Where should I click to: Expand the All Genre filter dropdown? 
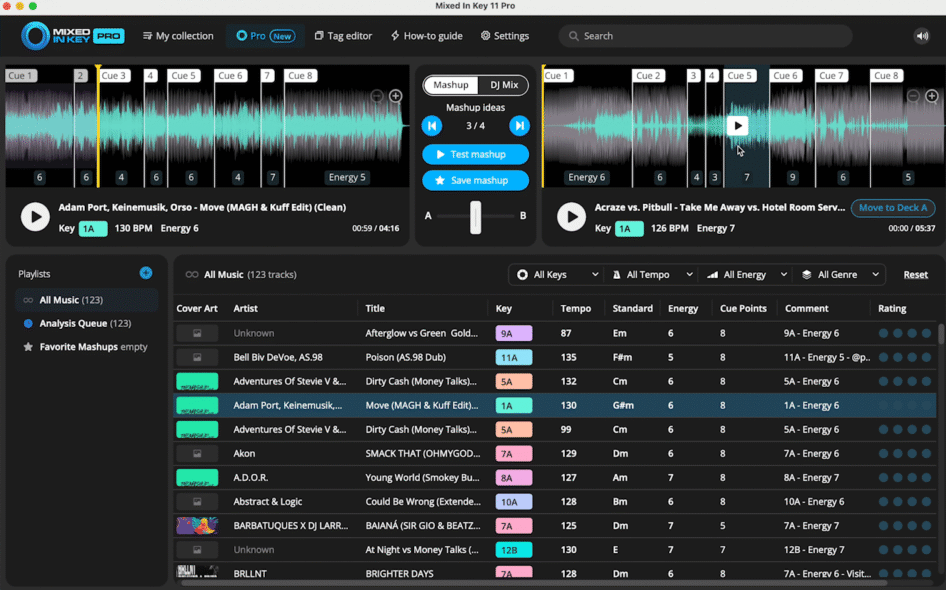tap(842, 275)
